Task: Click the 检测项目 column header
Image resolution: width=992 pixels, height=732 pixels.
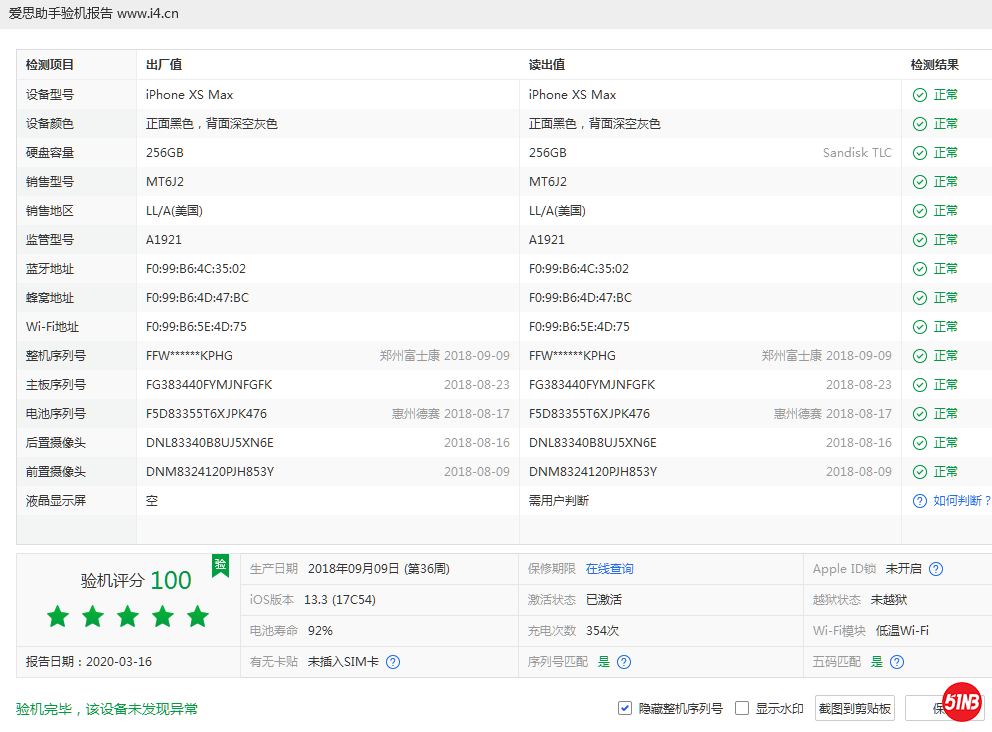Action: tap(50, 65)
